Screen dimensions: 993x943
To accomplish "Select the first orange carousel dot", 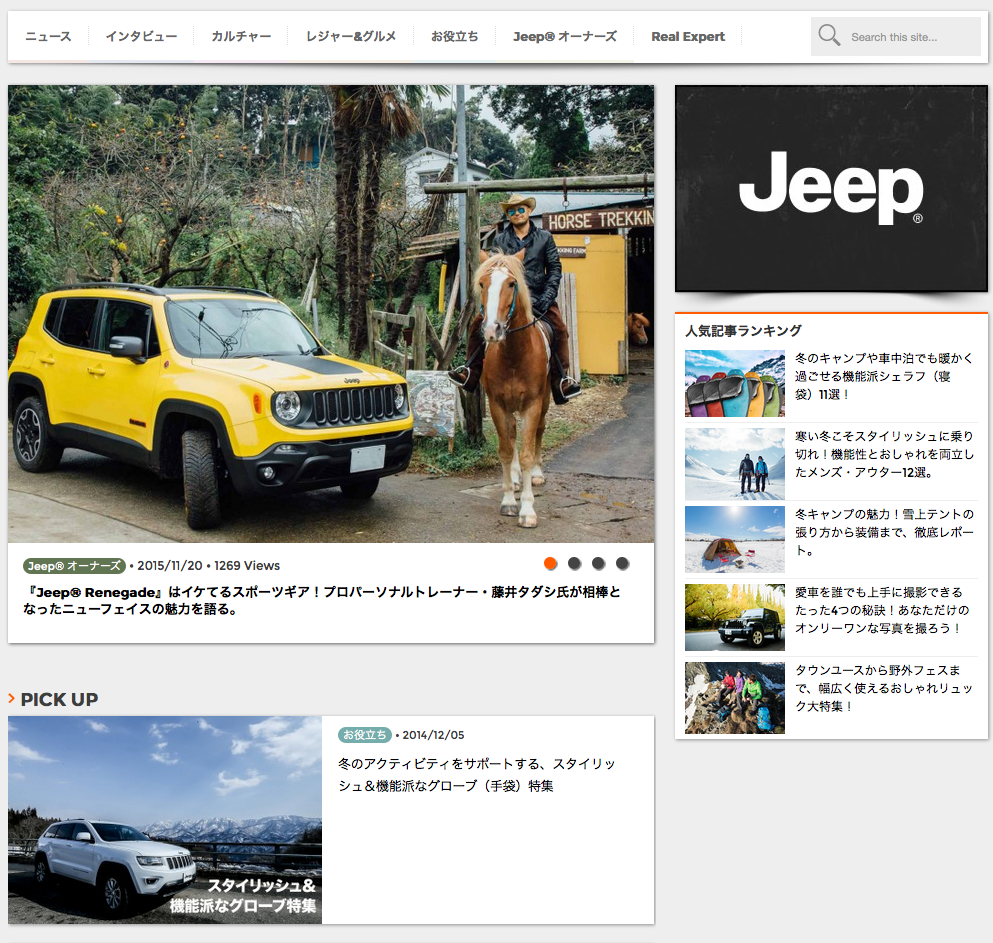I will point(550,563).
